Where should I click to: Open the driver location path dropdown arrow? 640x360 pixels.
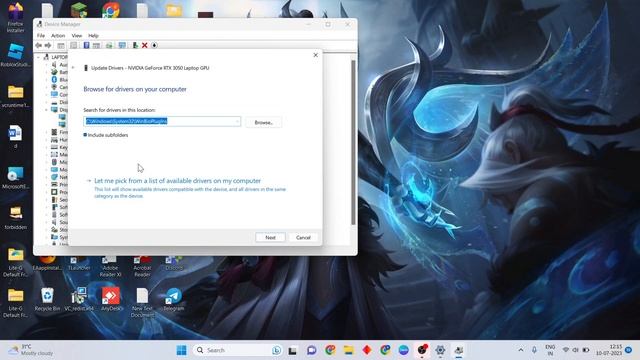237,121
